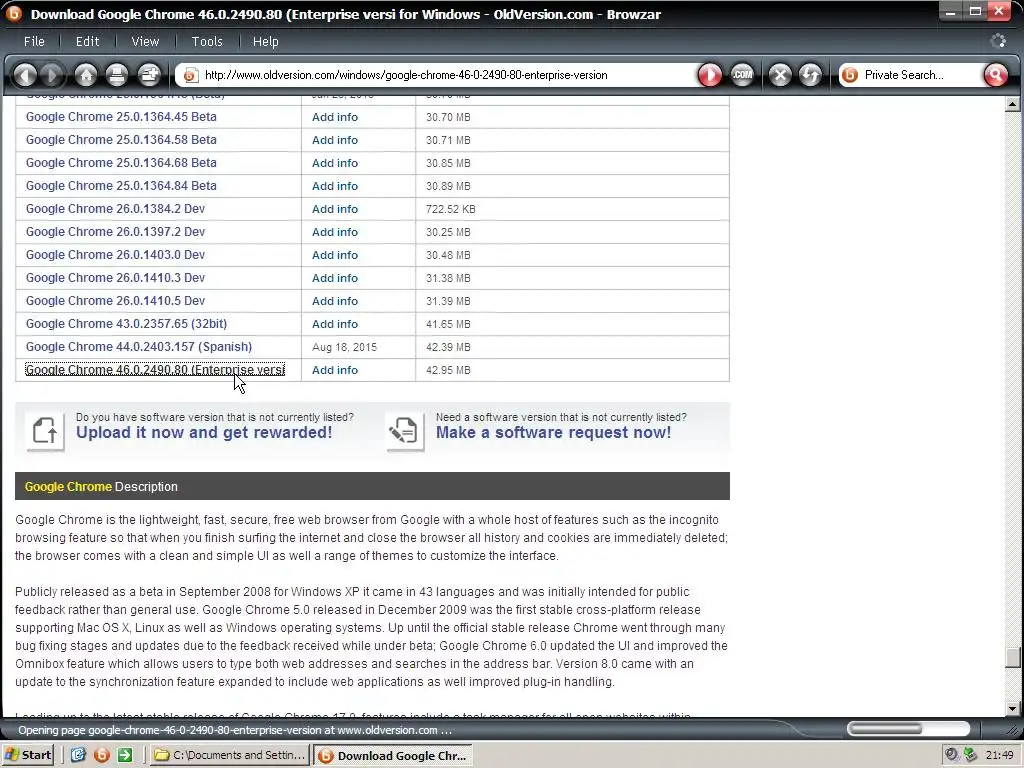Click Add info for Chrome 25.0.1364.45 Beta
1024x768 pixels.
[334, 117]
